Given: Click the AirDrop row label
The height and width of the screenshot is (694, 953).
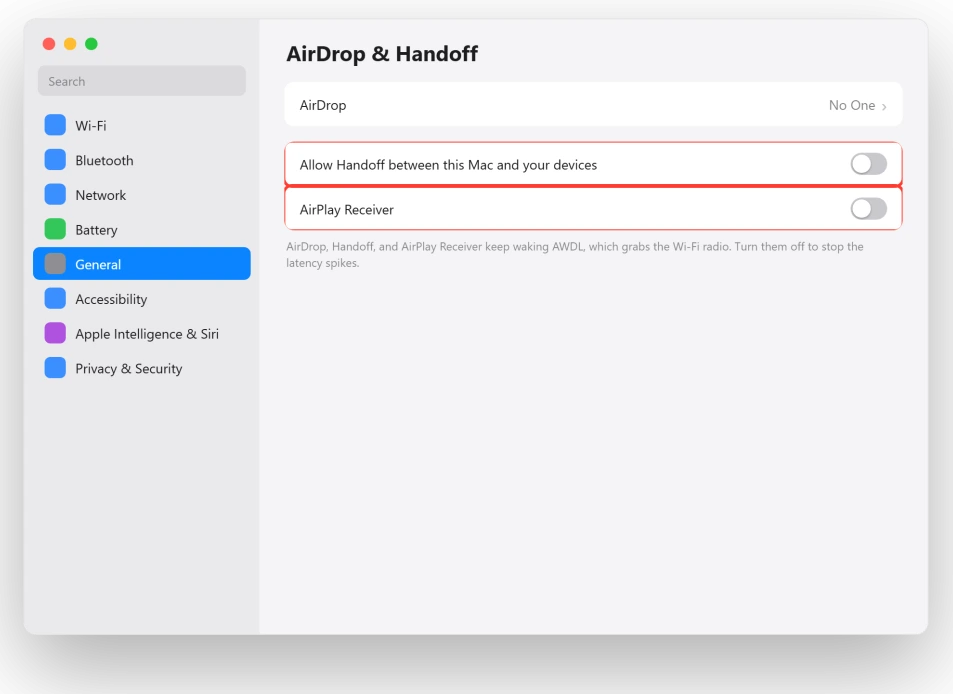Looking at the screenshot, I should (x=323, y=105).
